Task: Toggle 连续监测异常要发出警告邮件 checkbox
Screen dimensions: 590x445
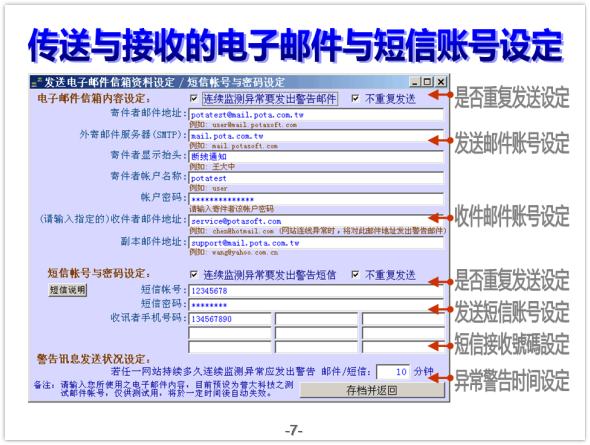Action: [x=194, y=99]
